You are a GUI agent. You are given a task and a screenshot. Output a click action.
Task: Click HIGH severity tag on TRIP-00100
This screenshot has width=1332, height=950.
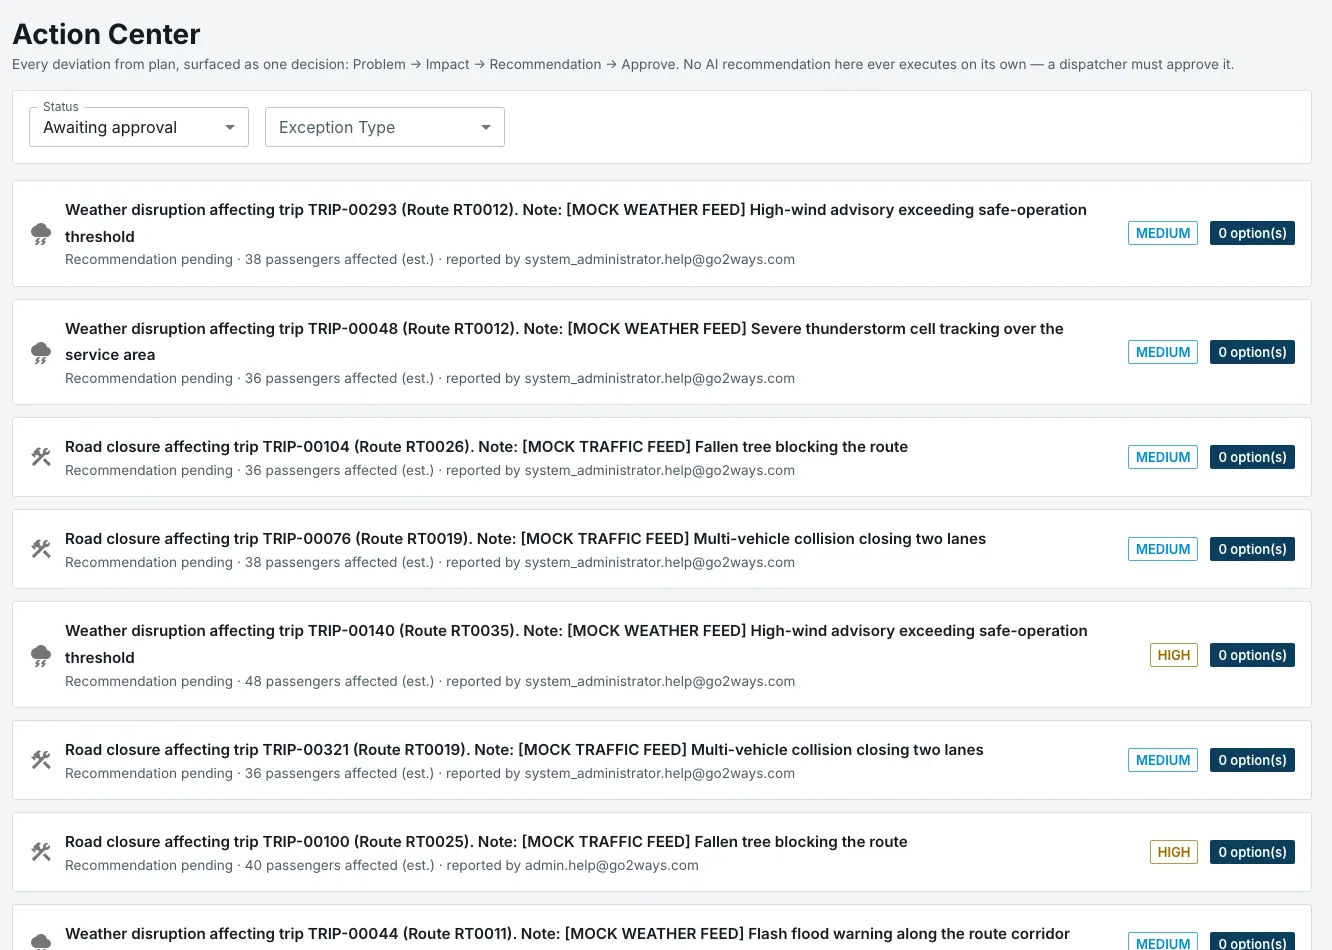(1174, 852)
